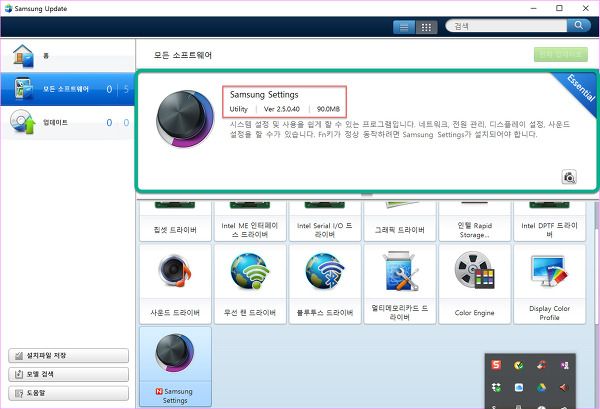
Task: Open the home page in sidebar
Action: pyautogui.click(x=68, y=55)
